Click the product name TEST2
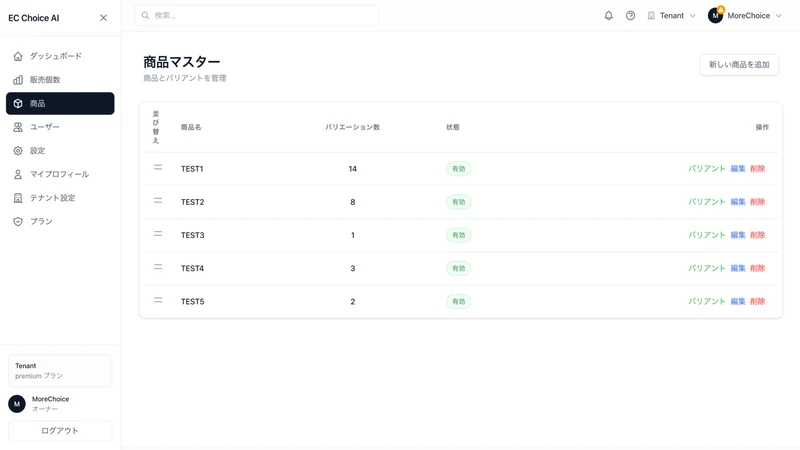 click(x=192, y=202)
